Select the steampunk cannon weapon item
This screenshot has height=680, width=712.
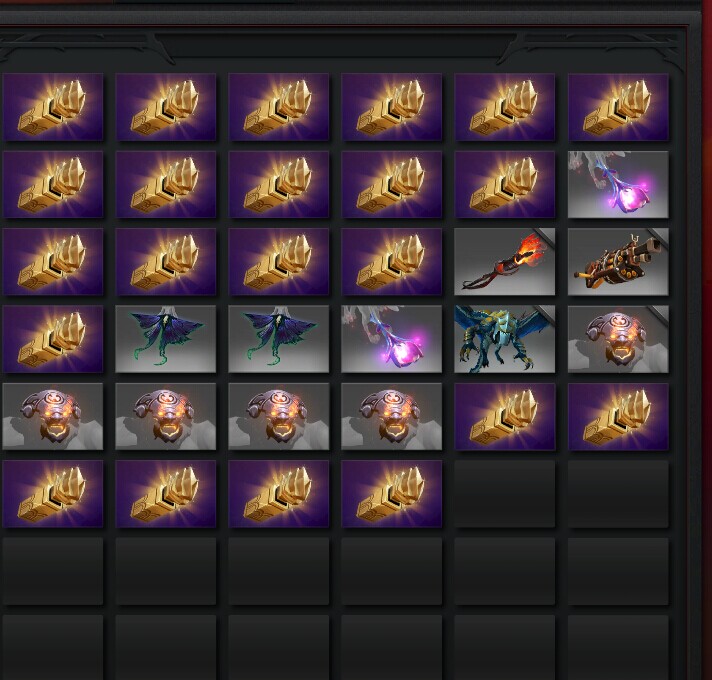[618, 262]
